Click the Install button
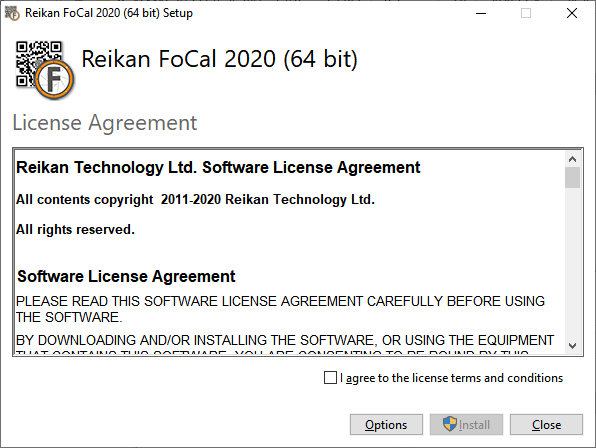 466,424
